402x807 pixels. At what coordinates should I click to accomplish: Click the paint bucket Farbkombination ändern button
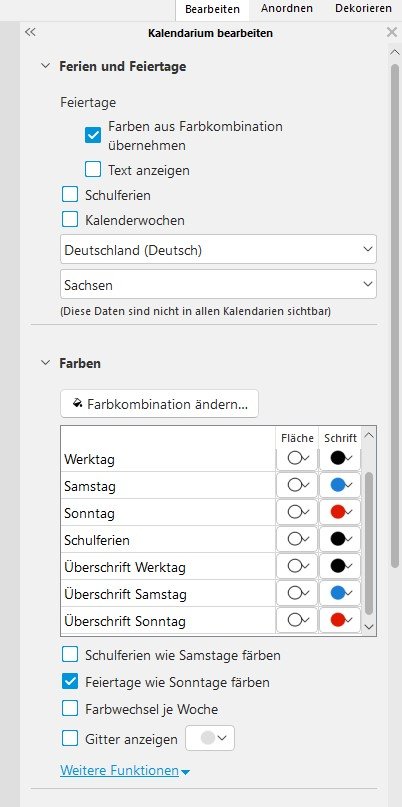click(x=159, y=404)
